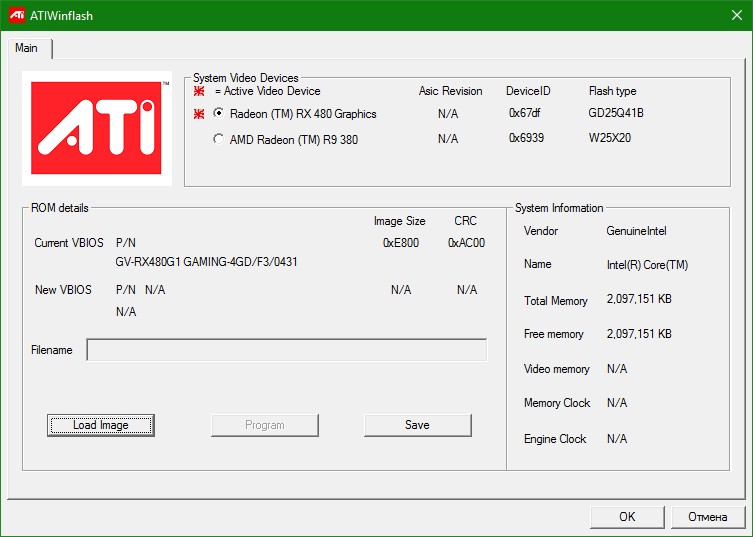
Task: Click the Flash type column header
Action: [612, 91]
